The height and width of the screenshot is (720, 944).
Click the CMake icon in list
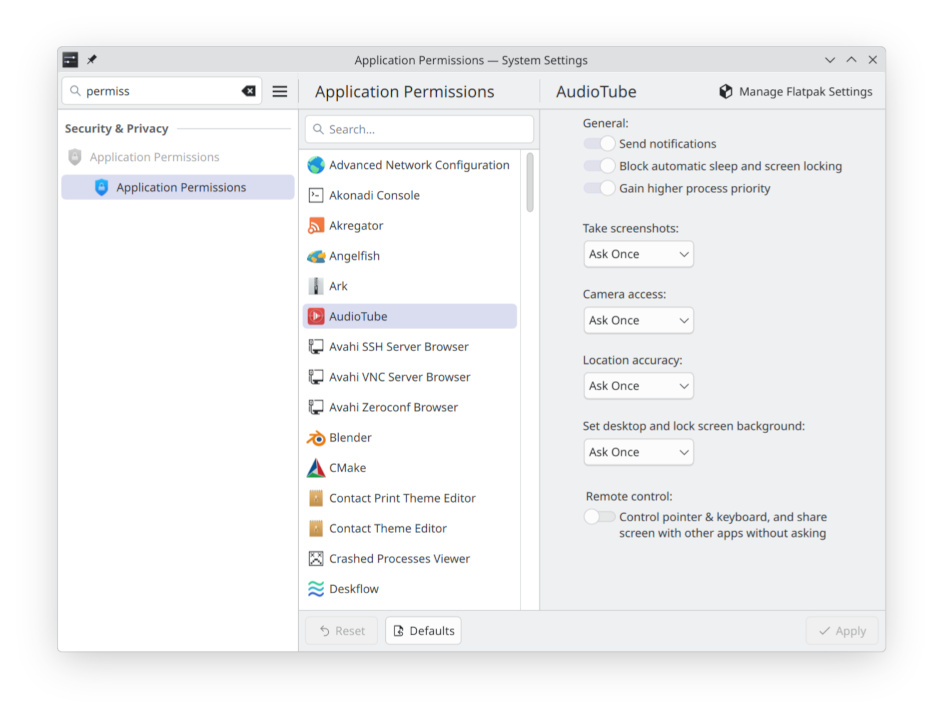click(316, 468)
